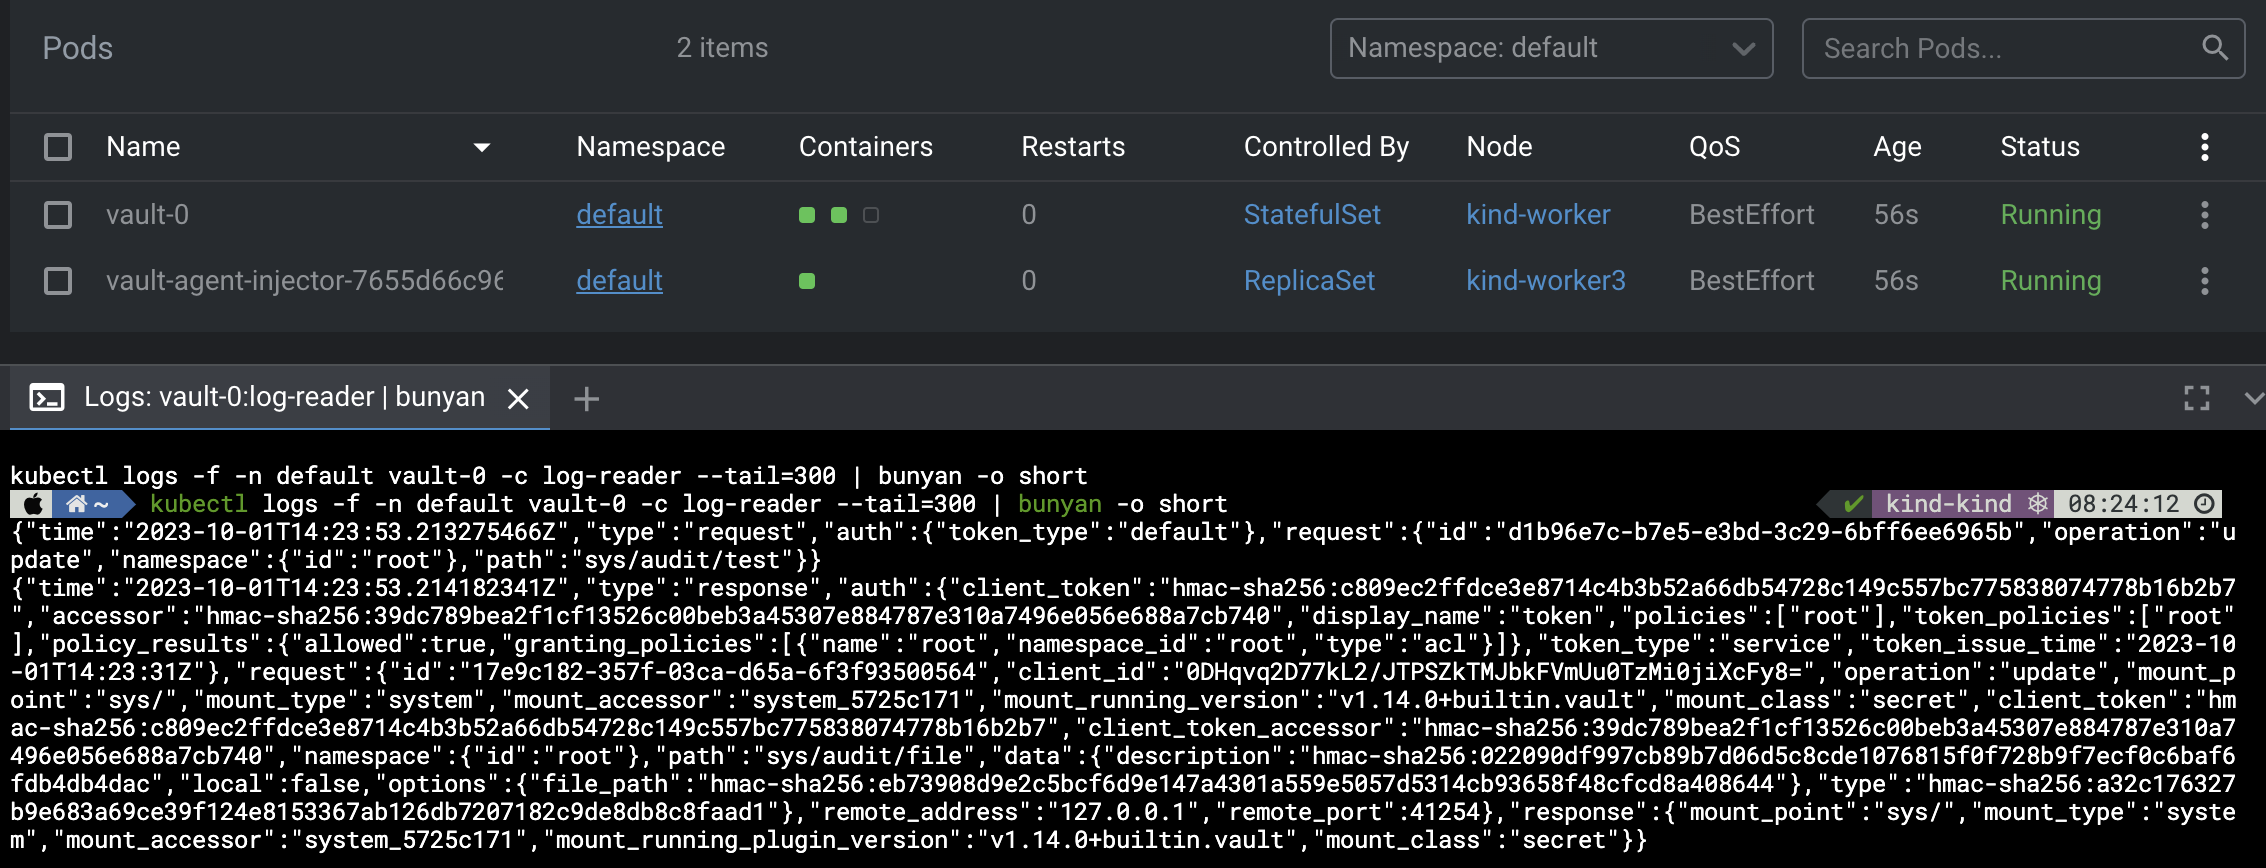Viewport: 2266px width, 868px height.
Task: Click BestEffort QoS value of vault-0
Action: (x=1751, y=215)
